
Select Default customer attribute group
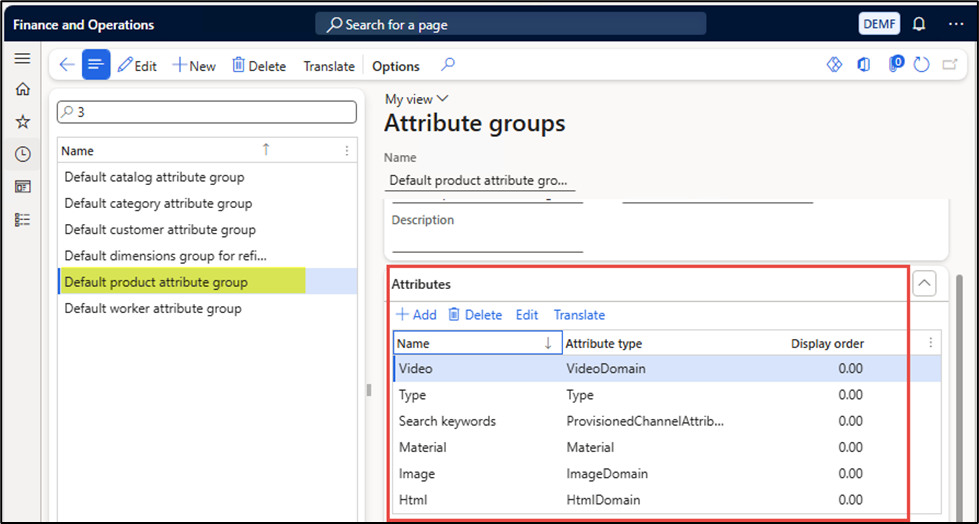[207, 230]
